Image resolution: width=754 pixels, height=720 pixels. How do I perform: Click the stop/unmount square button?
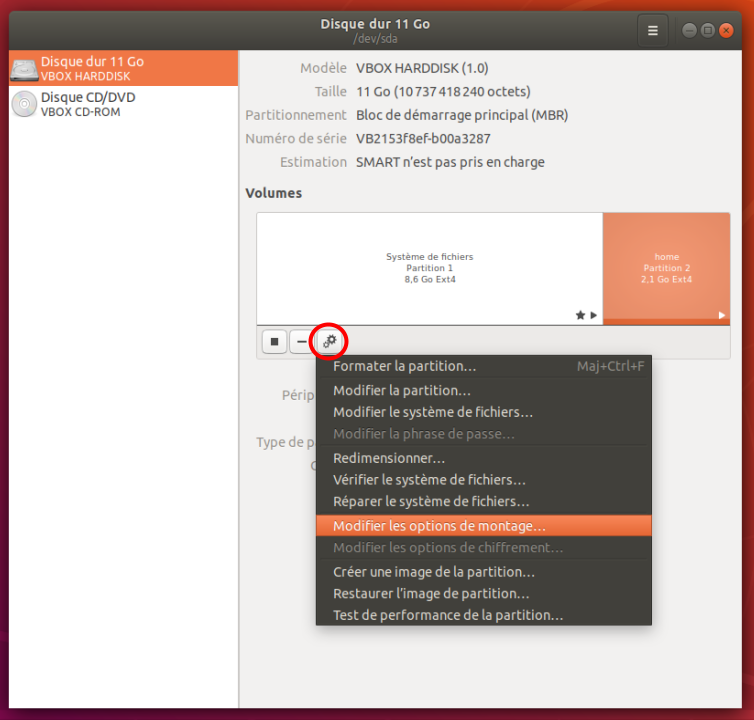(x=274, y=342)
